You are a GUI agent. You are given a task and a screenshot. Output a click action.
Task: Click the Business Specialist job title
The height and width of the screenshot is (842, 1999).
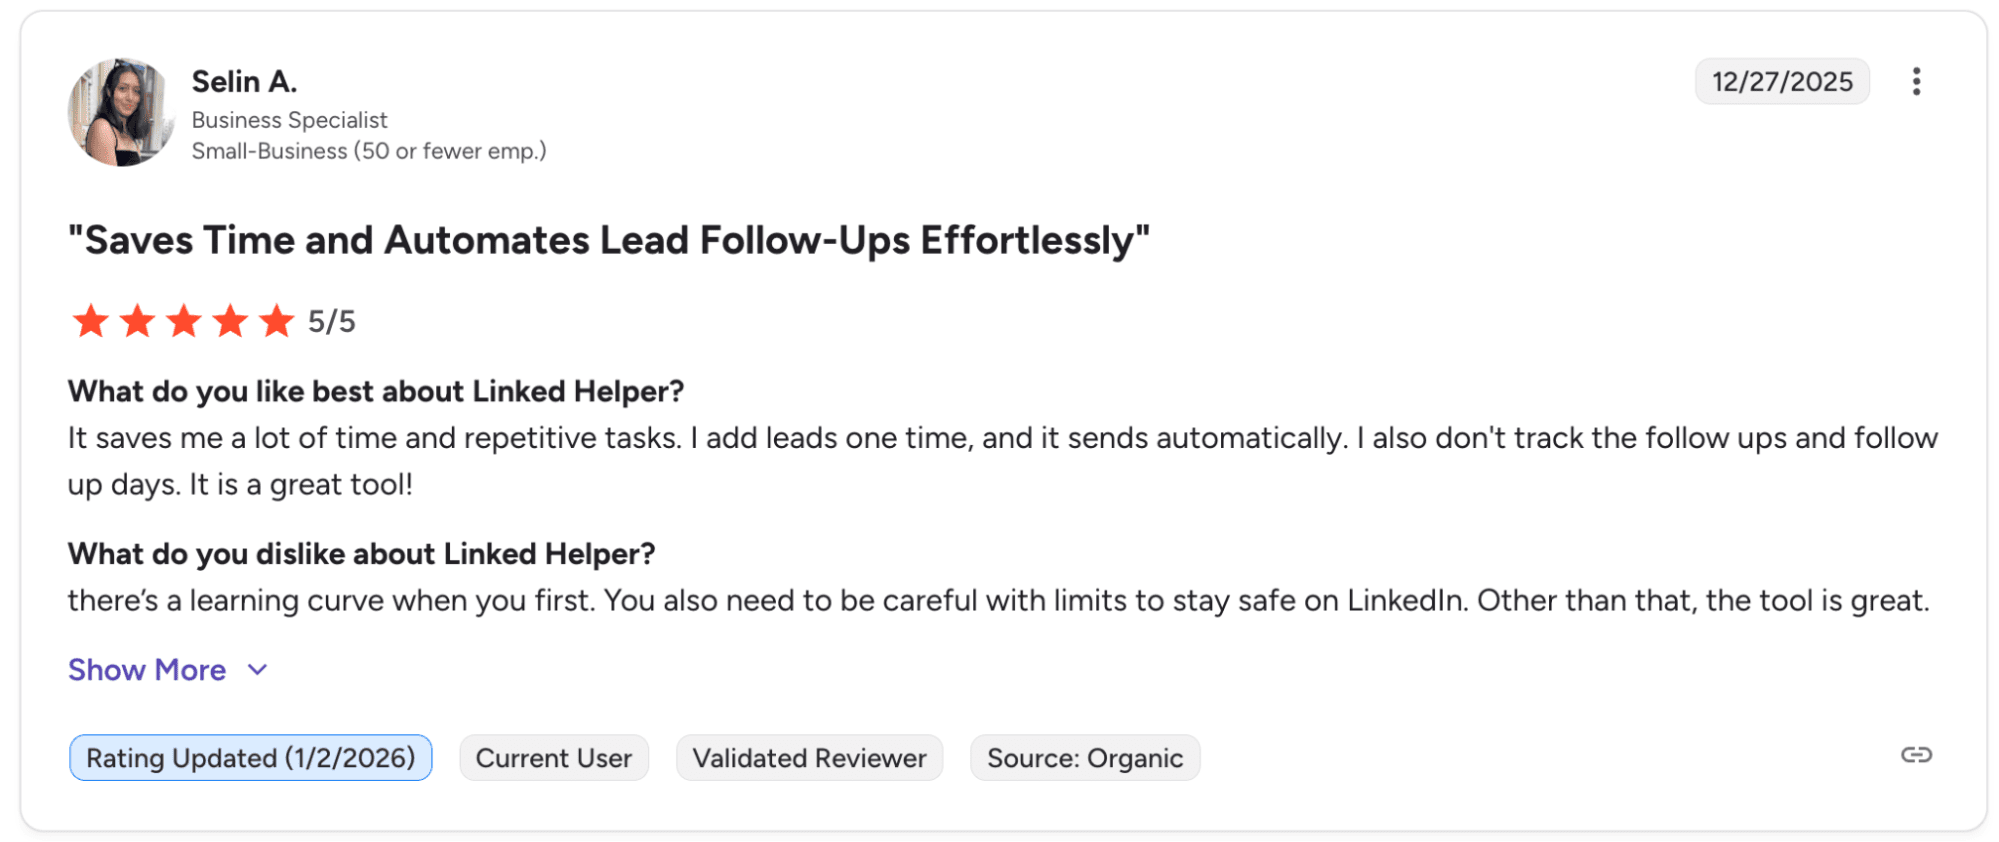pyautogui.click(x=289, y=120)
